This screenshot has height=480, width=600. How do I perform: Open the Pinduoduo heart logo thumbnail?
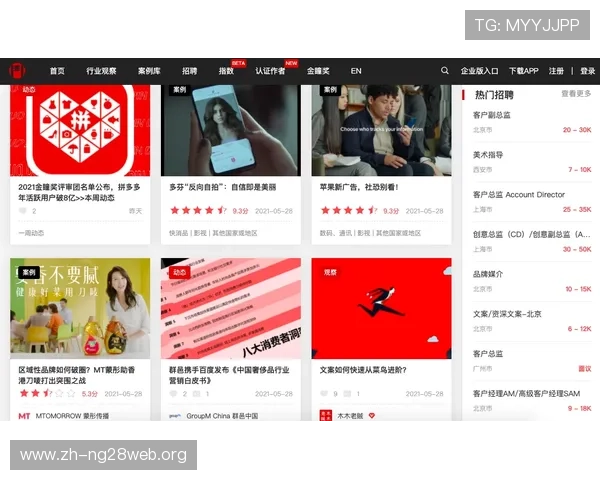(80, 130)
